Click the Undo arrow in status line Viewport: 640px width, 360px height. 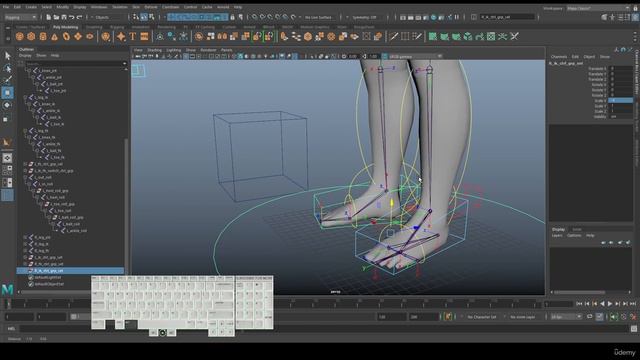click(x=72, y=18)
